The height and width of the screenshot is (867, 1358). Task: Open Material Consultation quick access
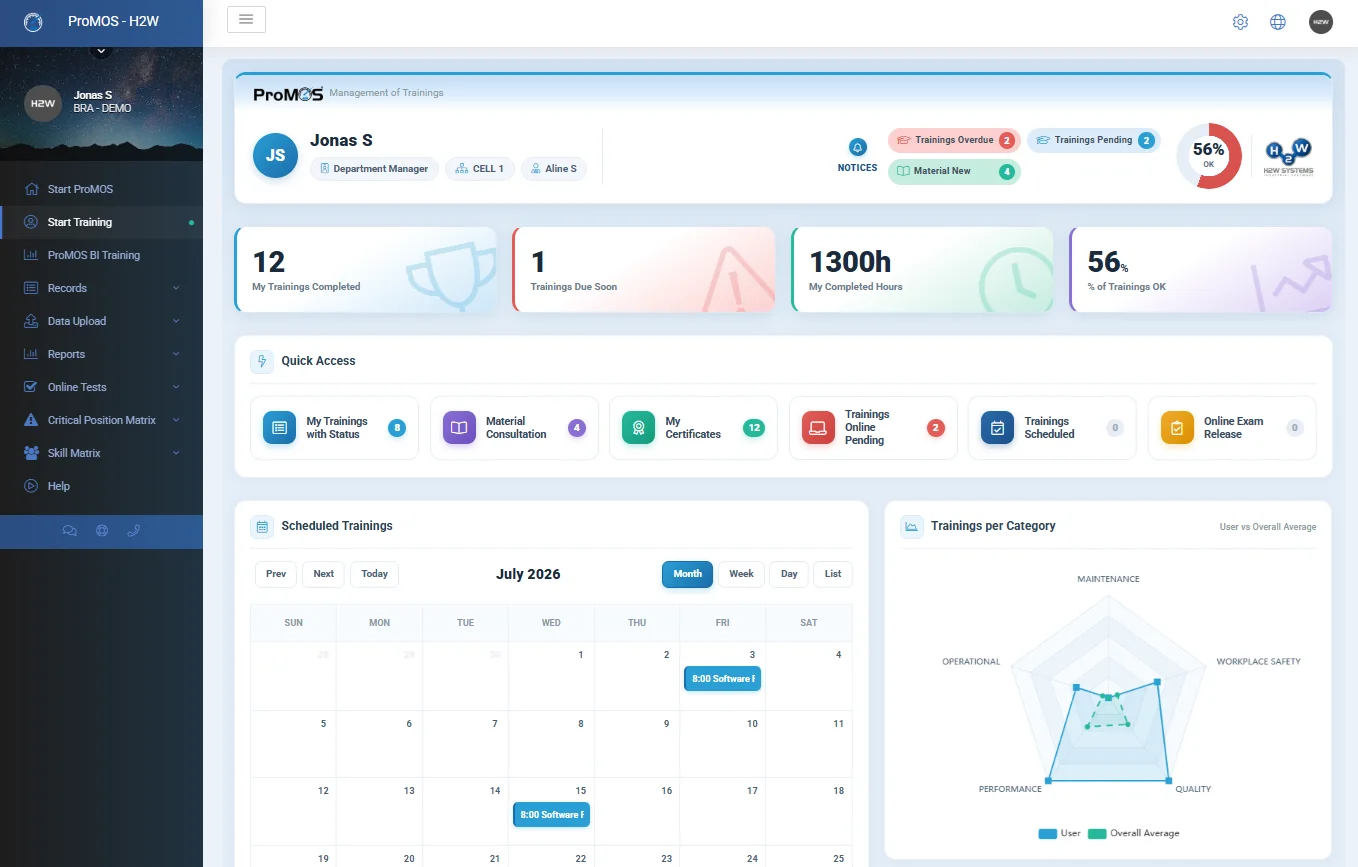coord(514,428)
